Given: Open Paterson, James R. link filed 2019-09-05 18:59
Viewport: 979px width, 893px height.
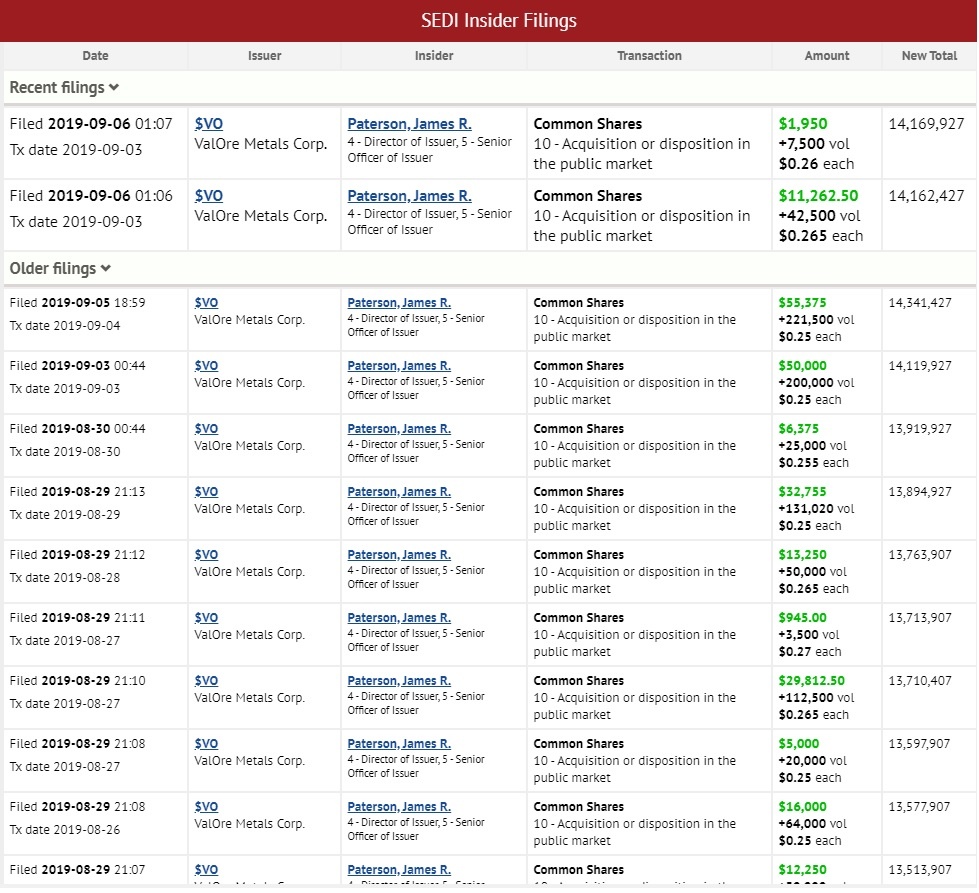Looking at the screenshot, I should pos(399,303).
